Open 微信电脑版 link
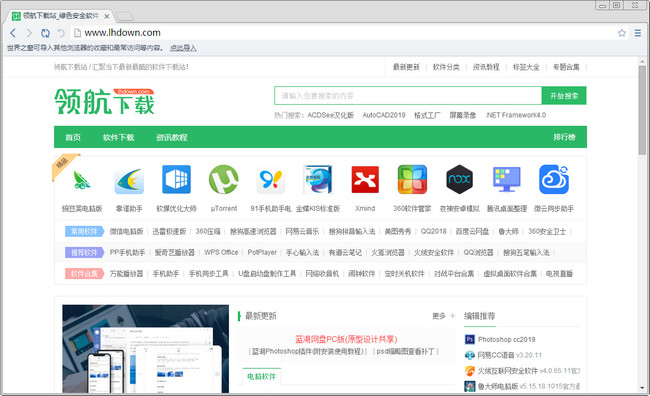The height and width of the screenshot is (396, 650). click(126, 231)
